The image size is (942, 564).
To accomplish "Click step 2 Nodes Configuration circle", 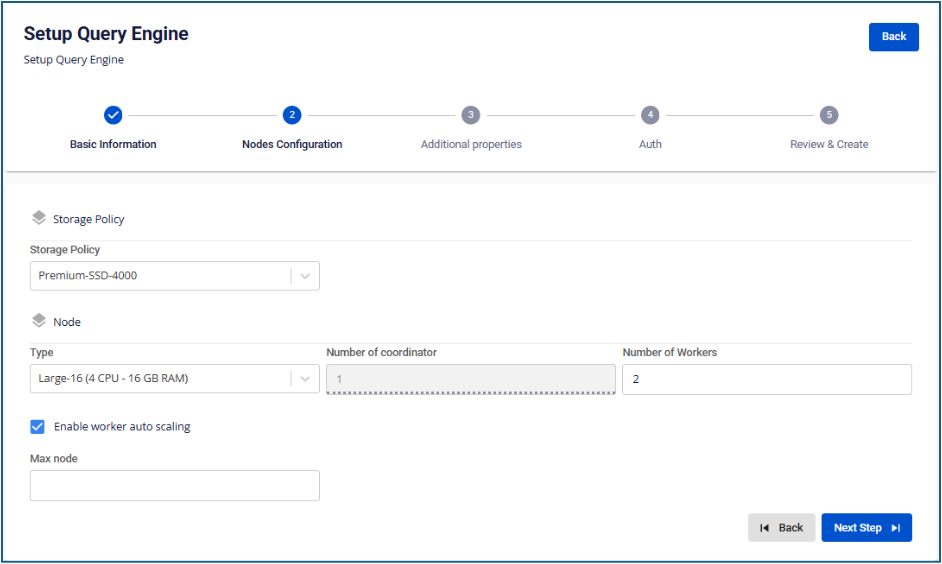I will tap(292, 115).
